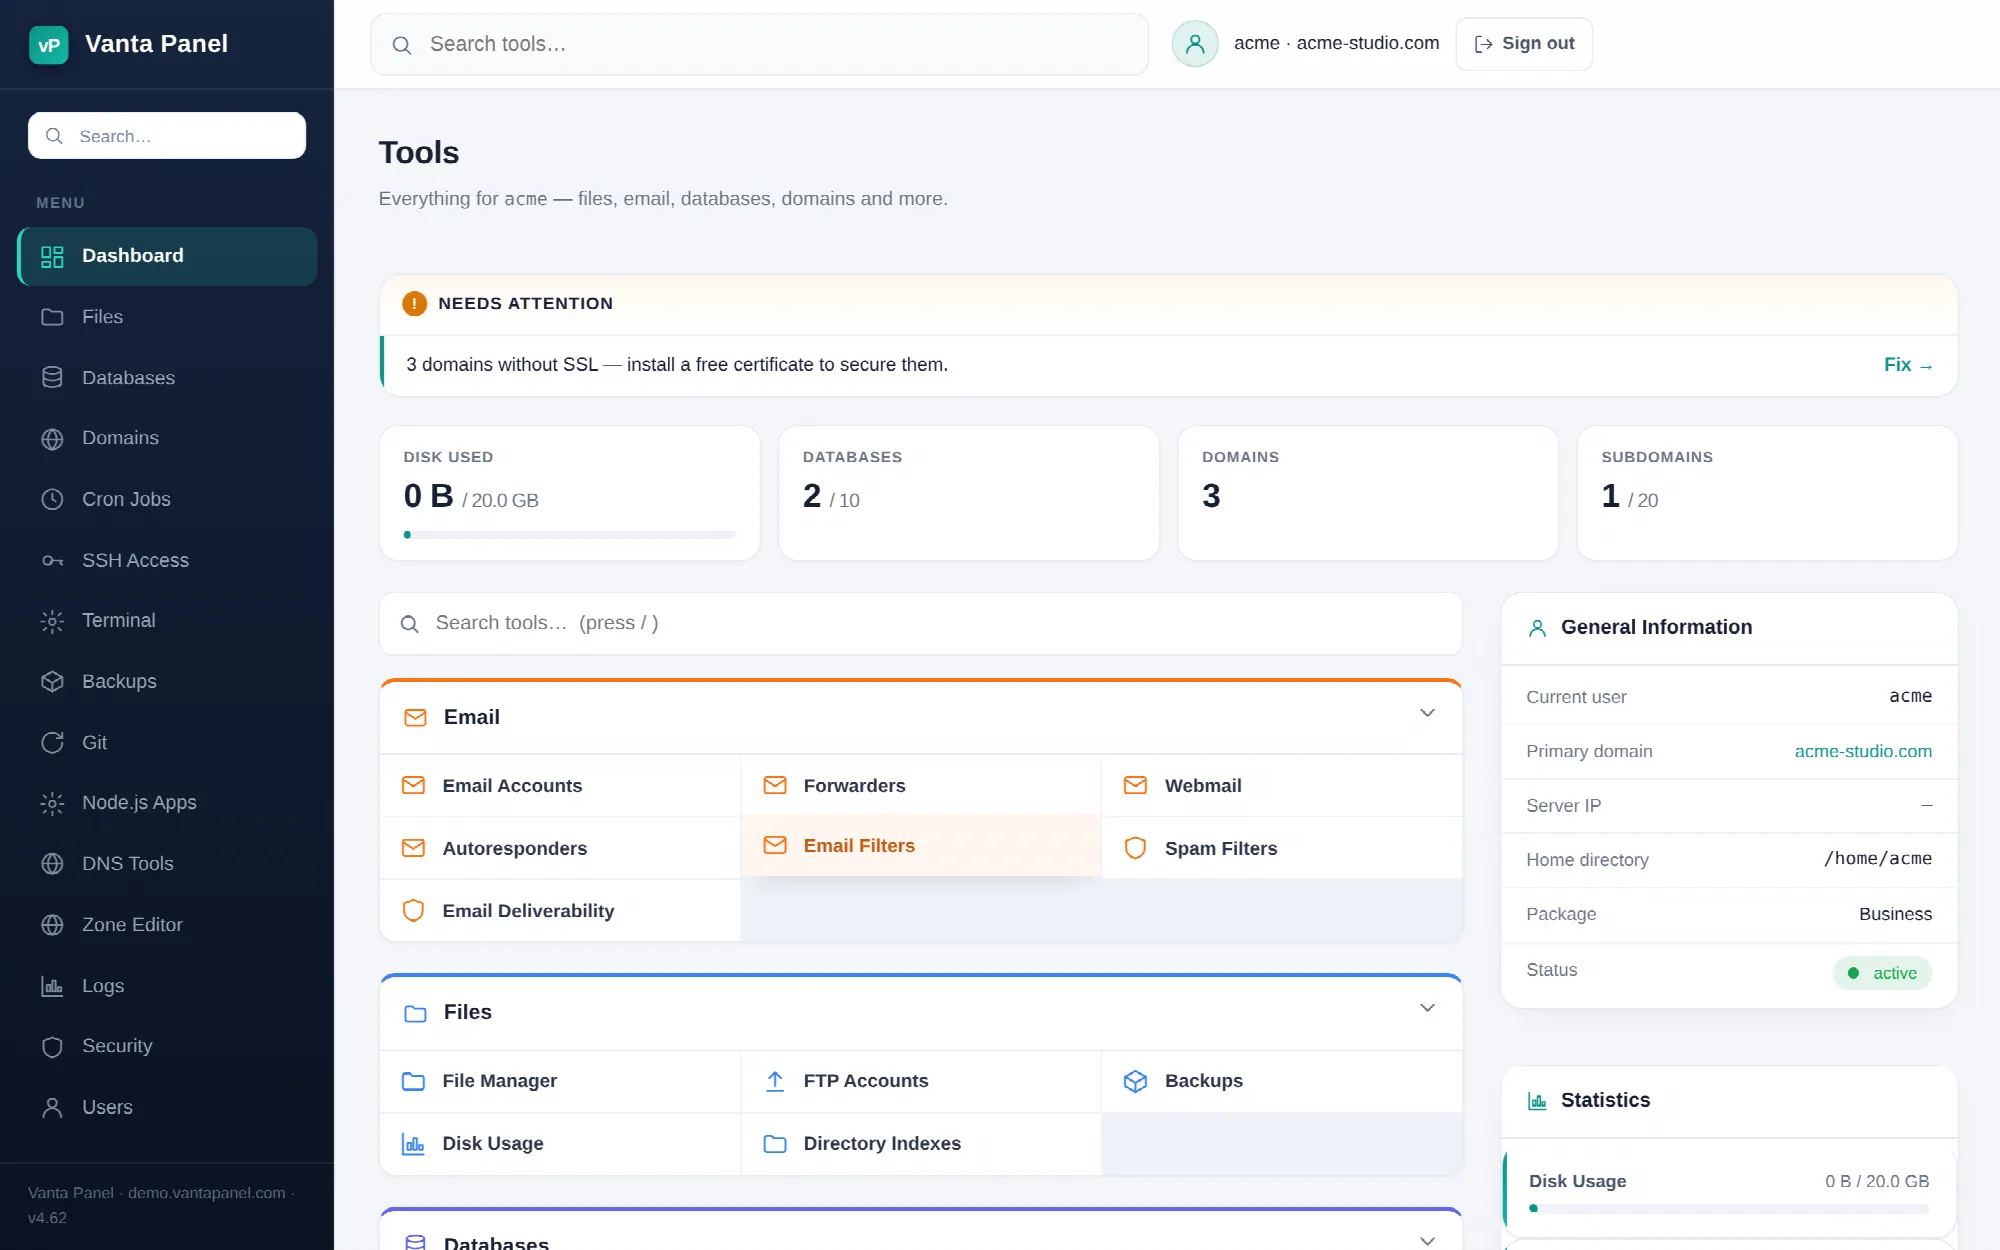Collapse the Databases section chevron
Image resolution: width=2000 pixels, height=1250 pixels.
tap(1427, 1240)
